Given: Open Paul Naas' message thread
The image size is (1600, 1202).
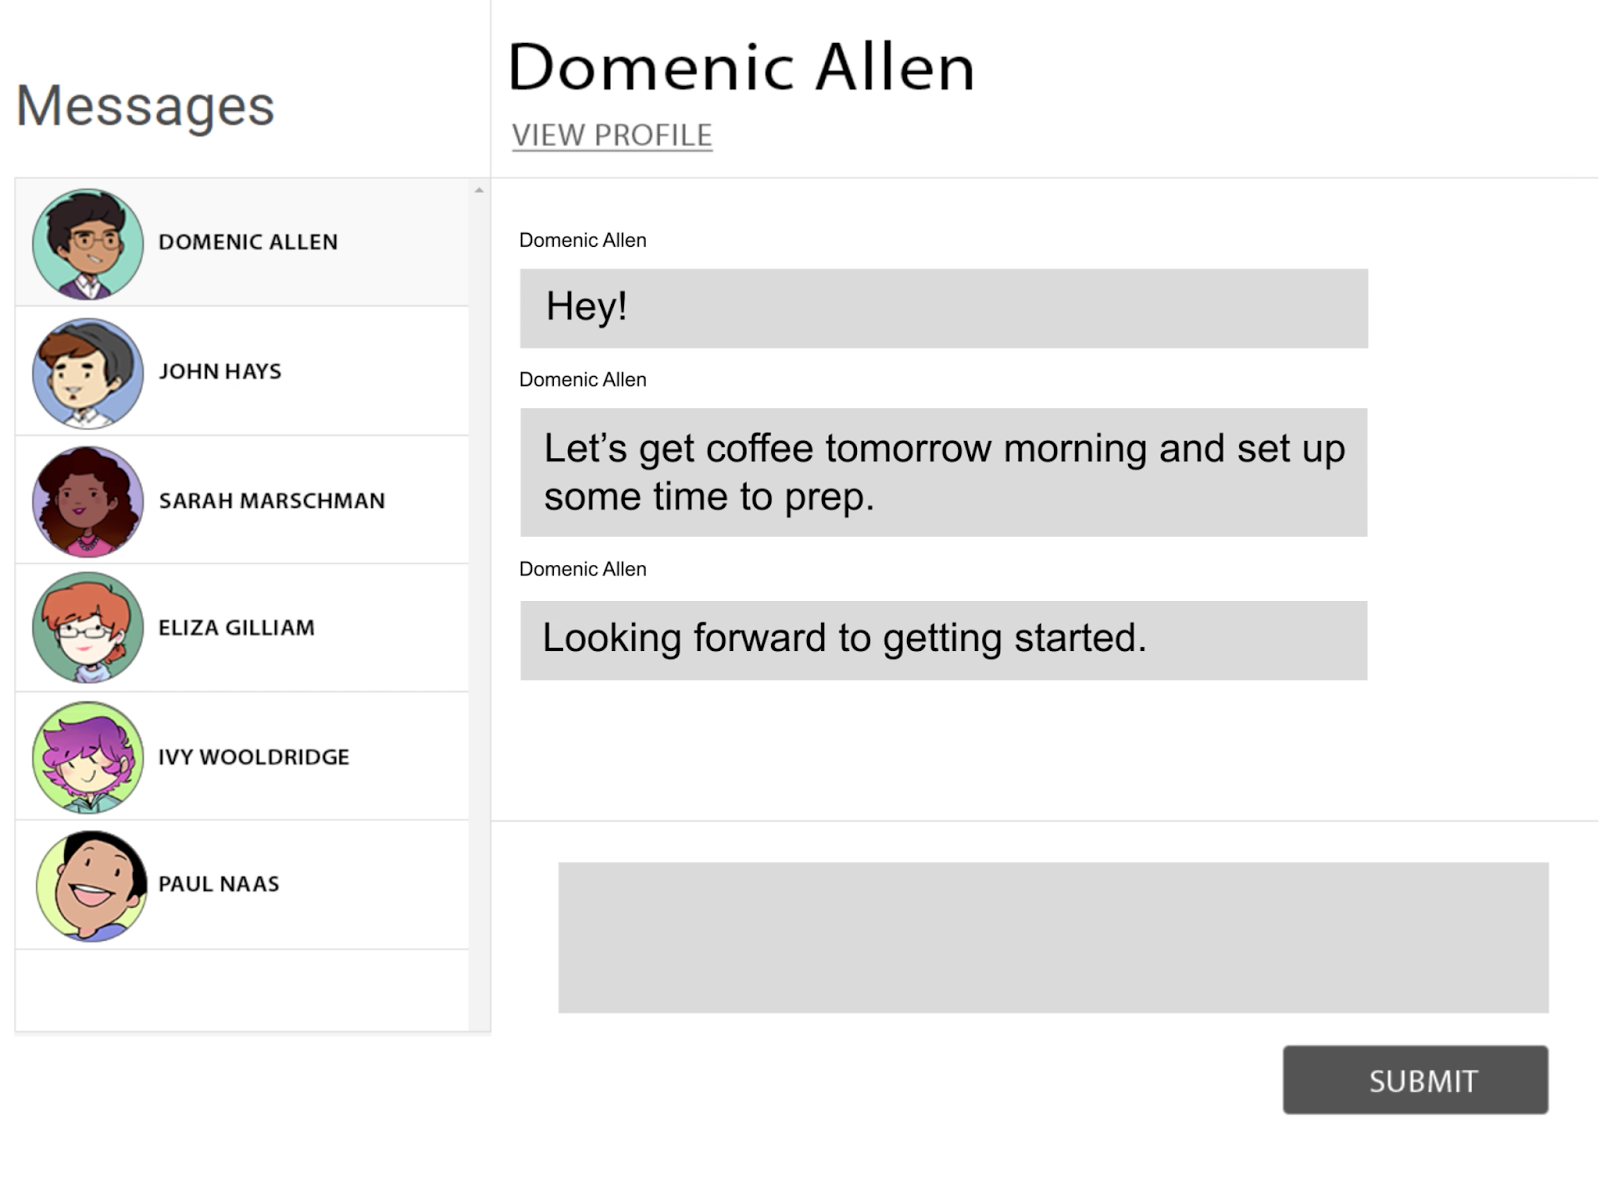Looking at the screenshot, I should click(x=219, y=884).
